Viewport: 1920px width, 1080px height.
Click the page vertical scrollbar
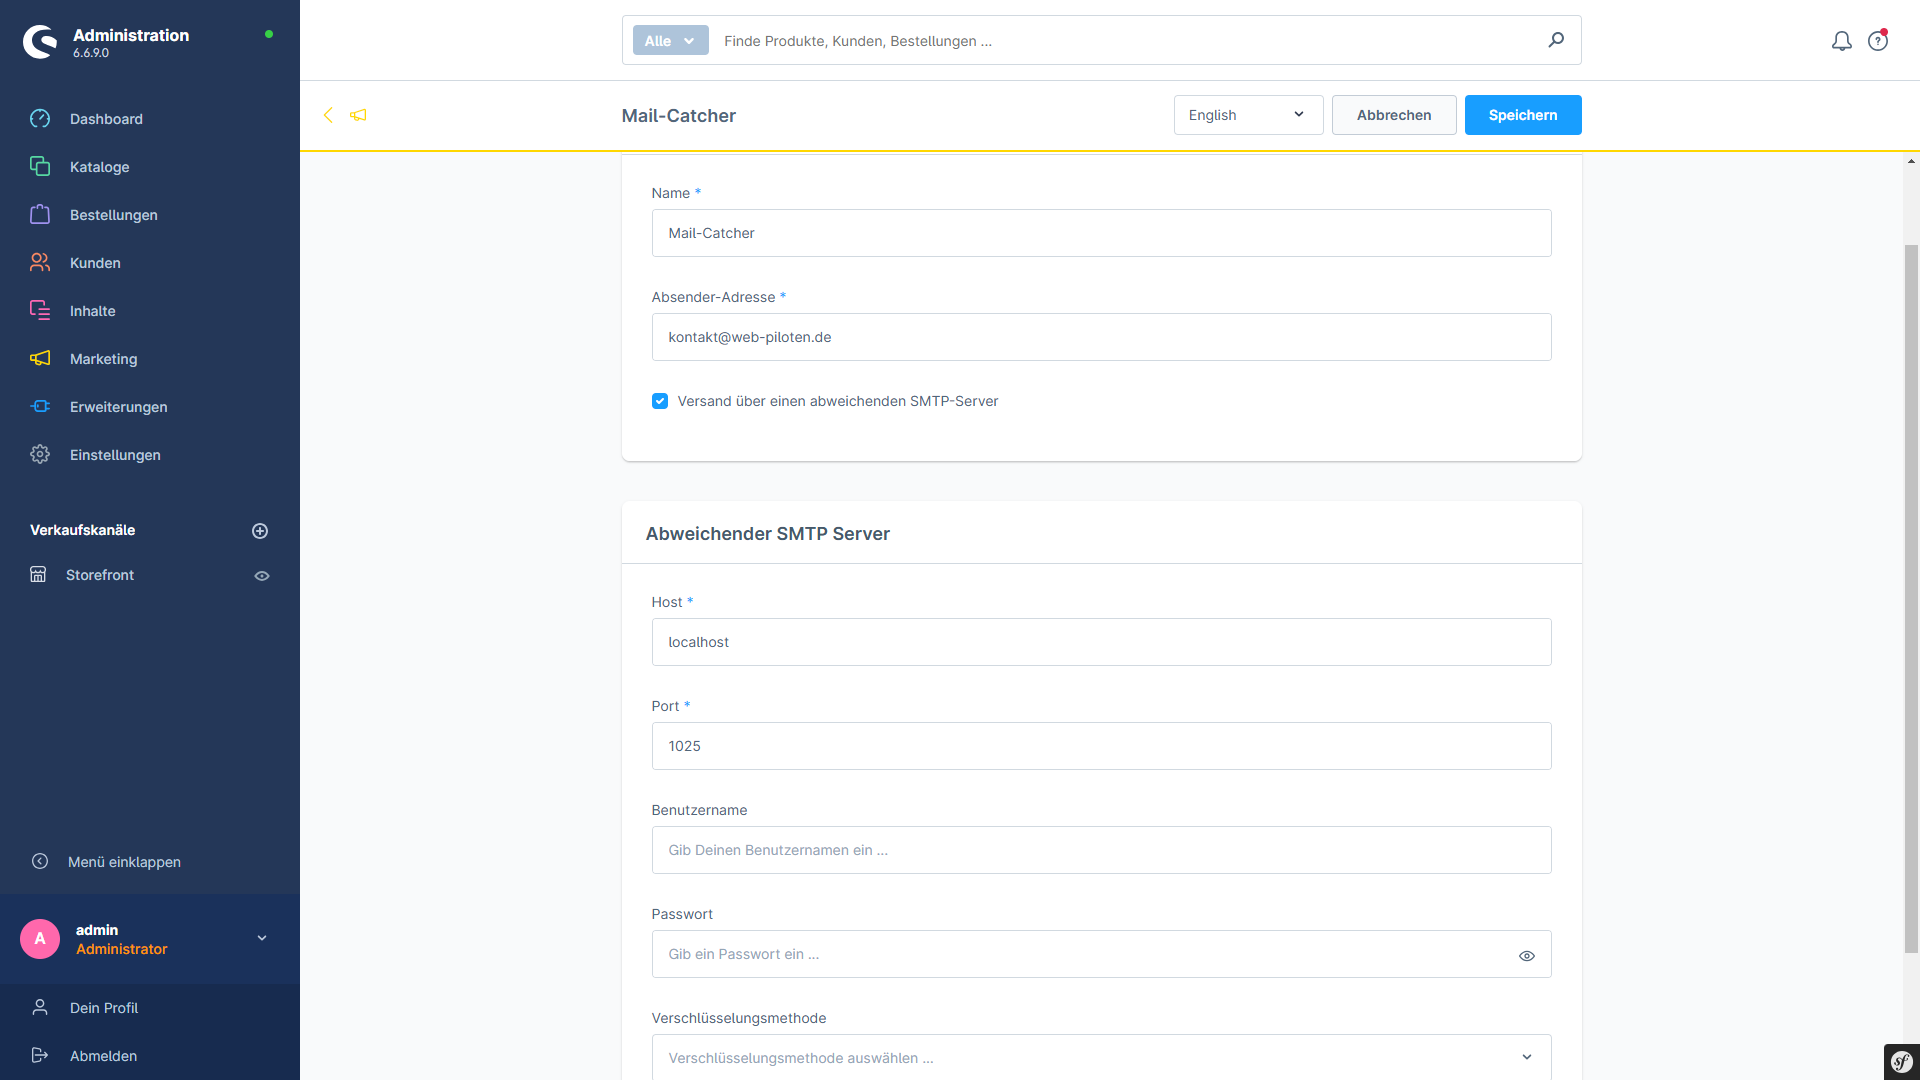(1911, 600)
